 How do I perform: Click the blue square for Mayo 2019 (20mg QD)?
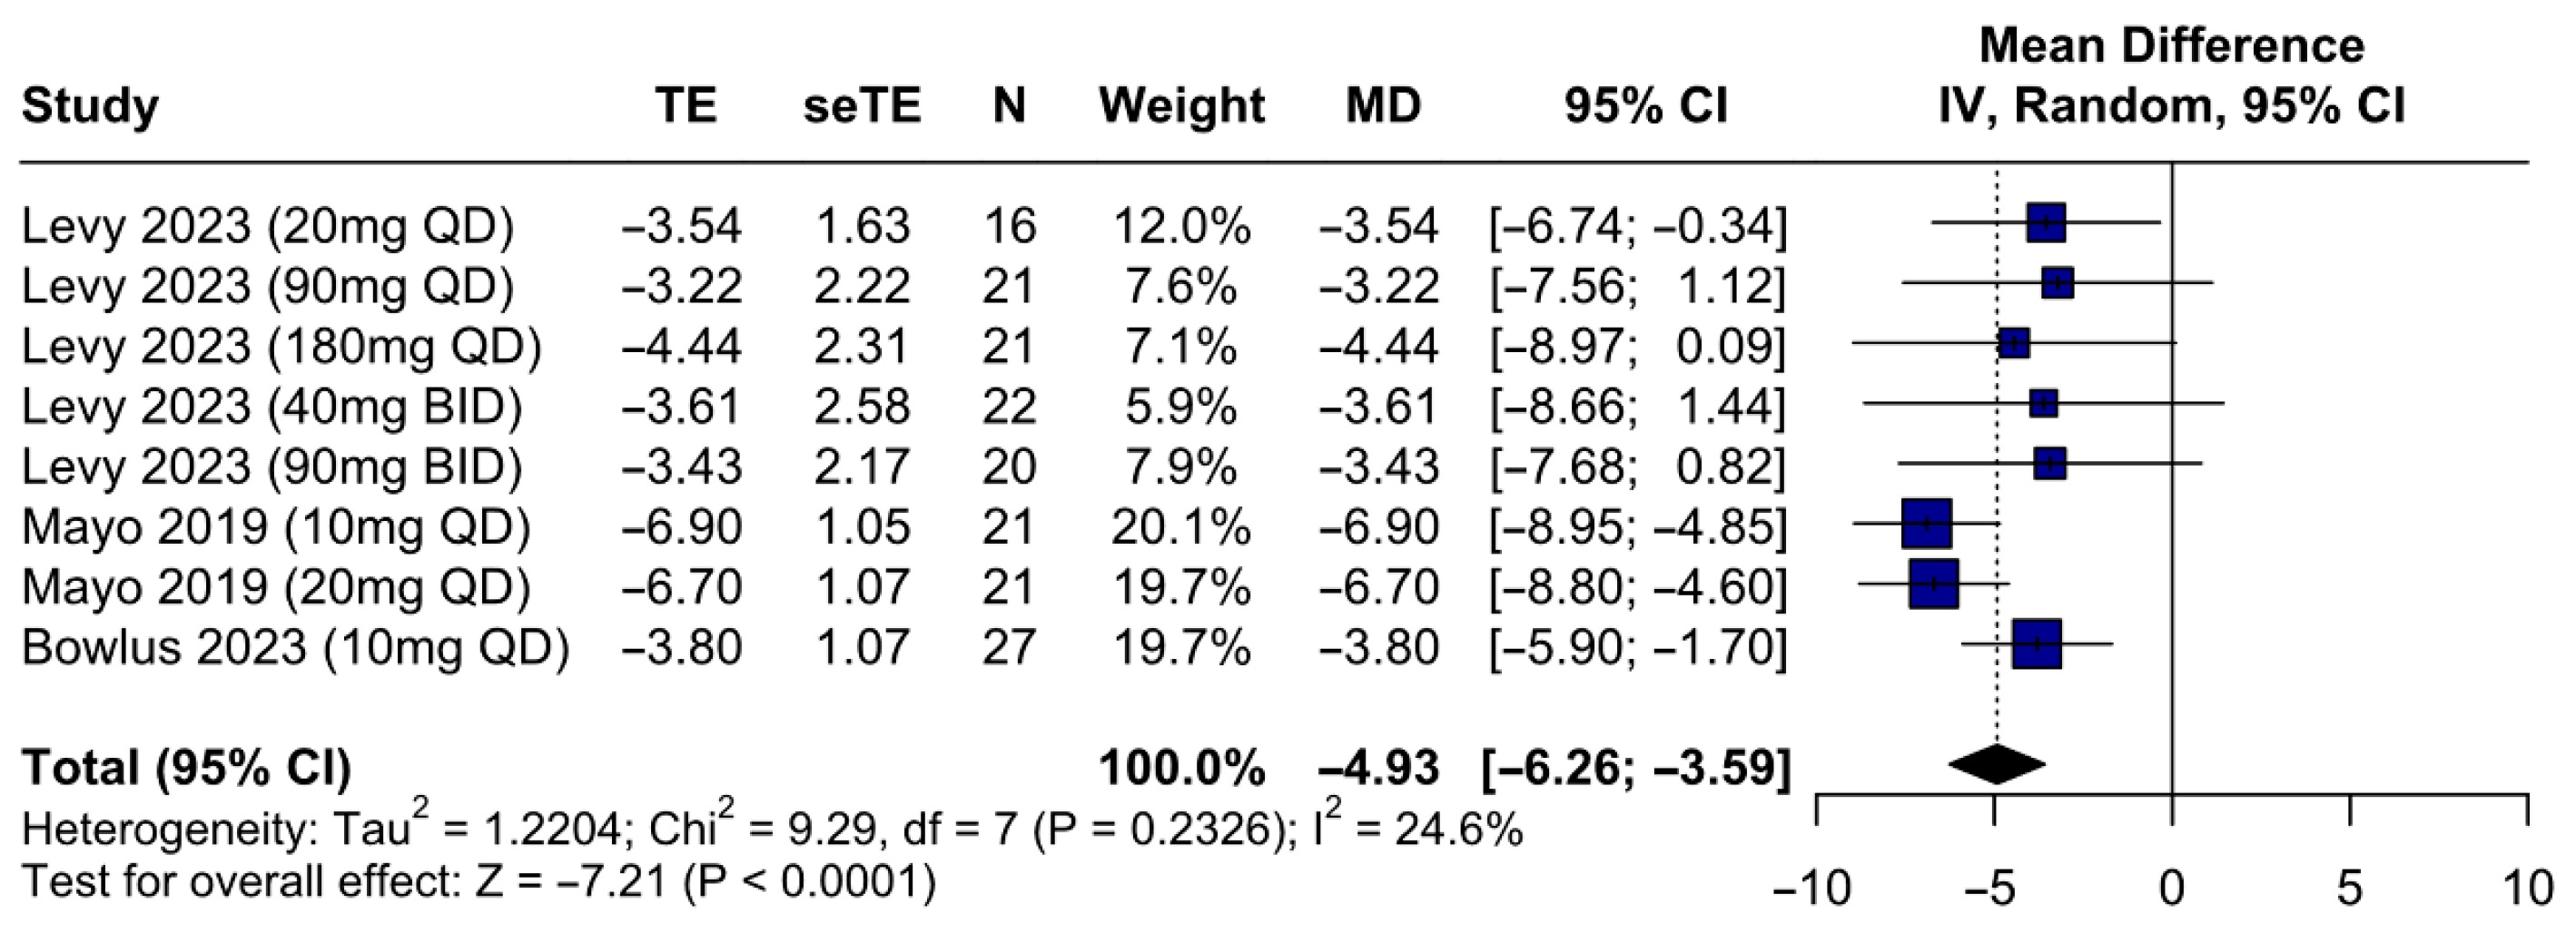1933,584
